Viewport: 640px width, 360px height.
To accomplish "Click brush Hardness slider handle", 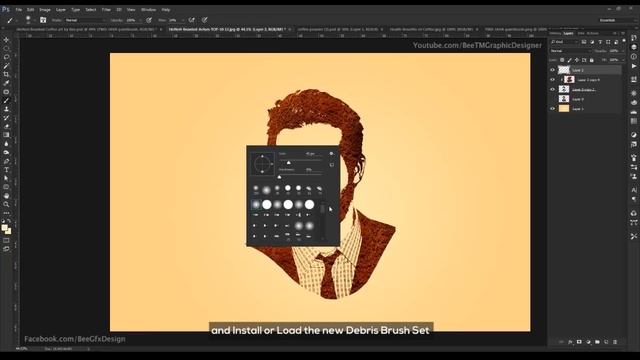I will [x=279, y=177].
